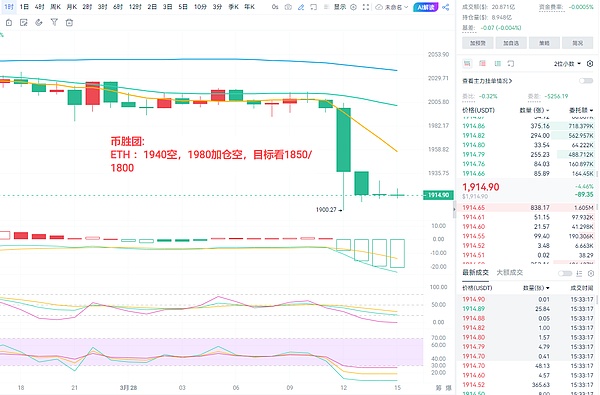Viewport: 600px width, 395px height.
Task: Open the filter funnel icon
Action: pyautogui.click(x=54, y=23)
